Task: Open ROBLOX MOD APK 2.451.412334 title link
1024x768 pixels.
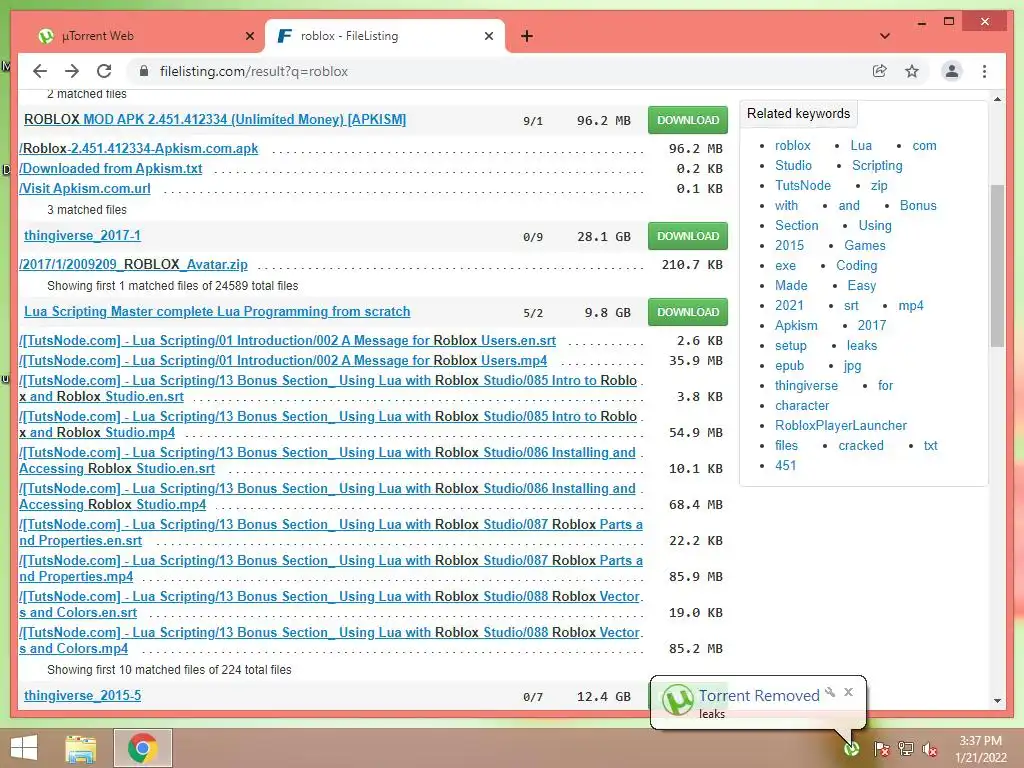Action: pos(215,120)
